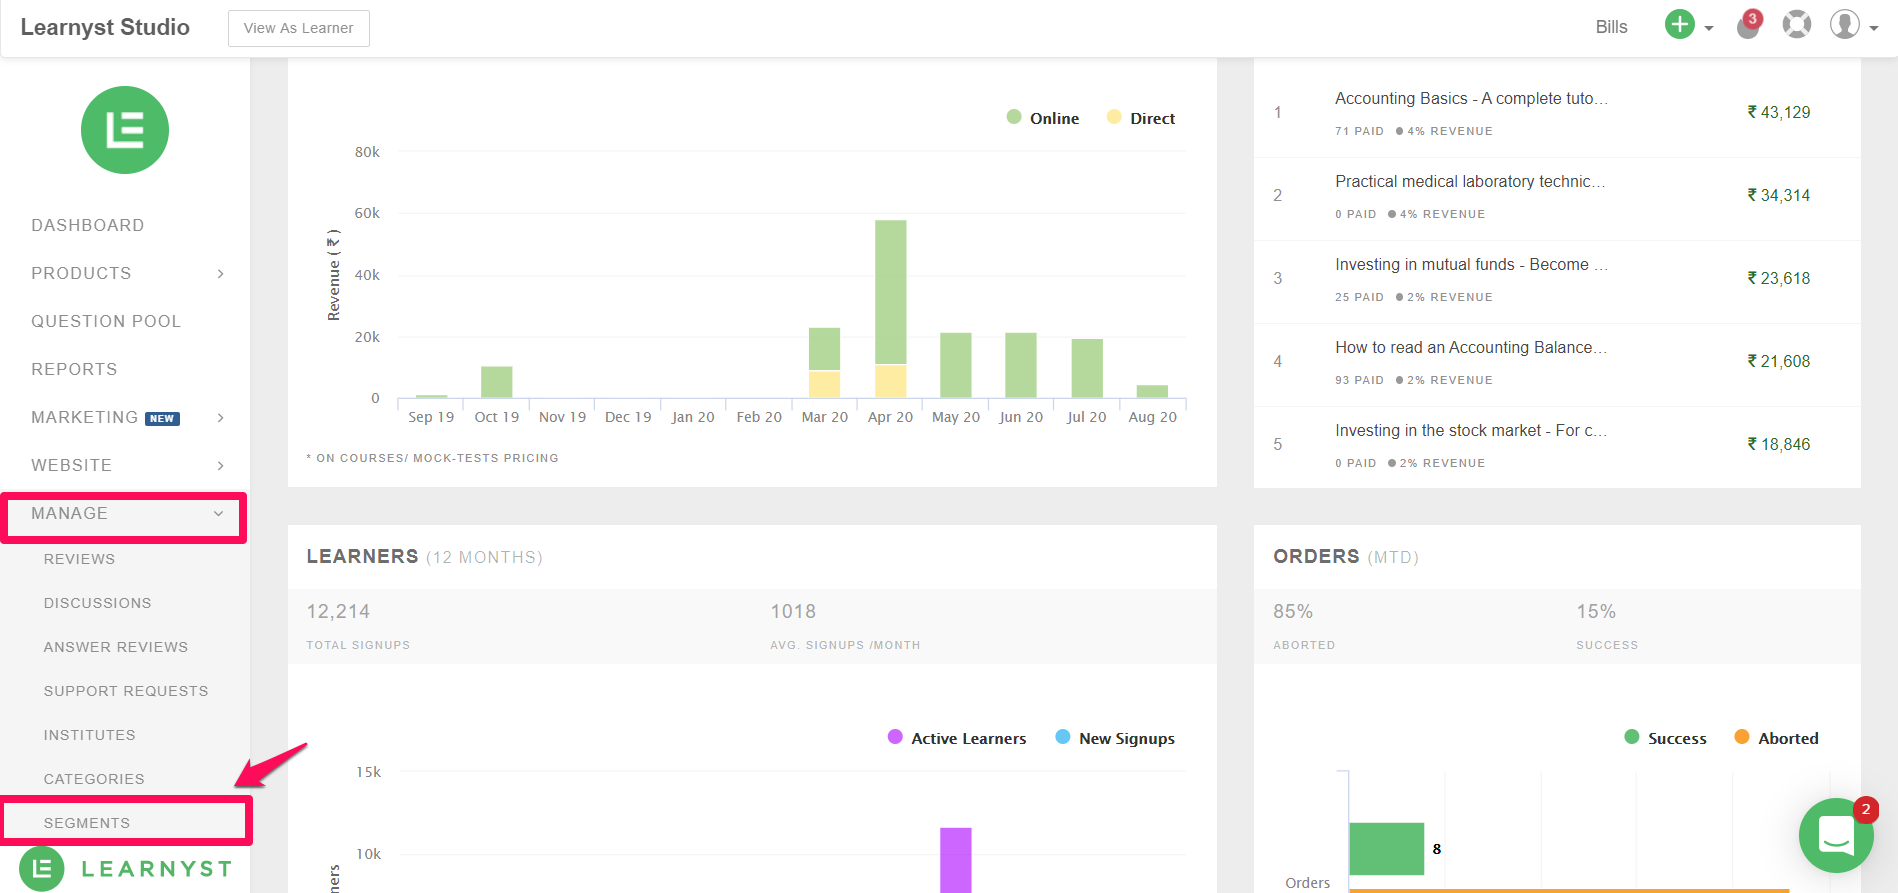Click the green Learnyst logo circle in sidebar
Image resolution: width=1898 pixels, height=893 pixels.
pos(125,130)
